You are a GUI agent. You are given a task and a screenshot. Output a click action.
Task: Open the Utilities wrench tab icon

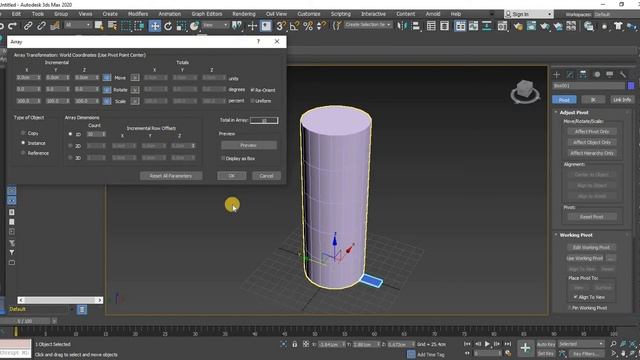click(x=622, y=75)
